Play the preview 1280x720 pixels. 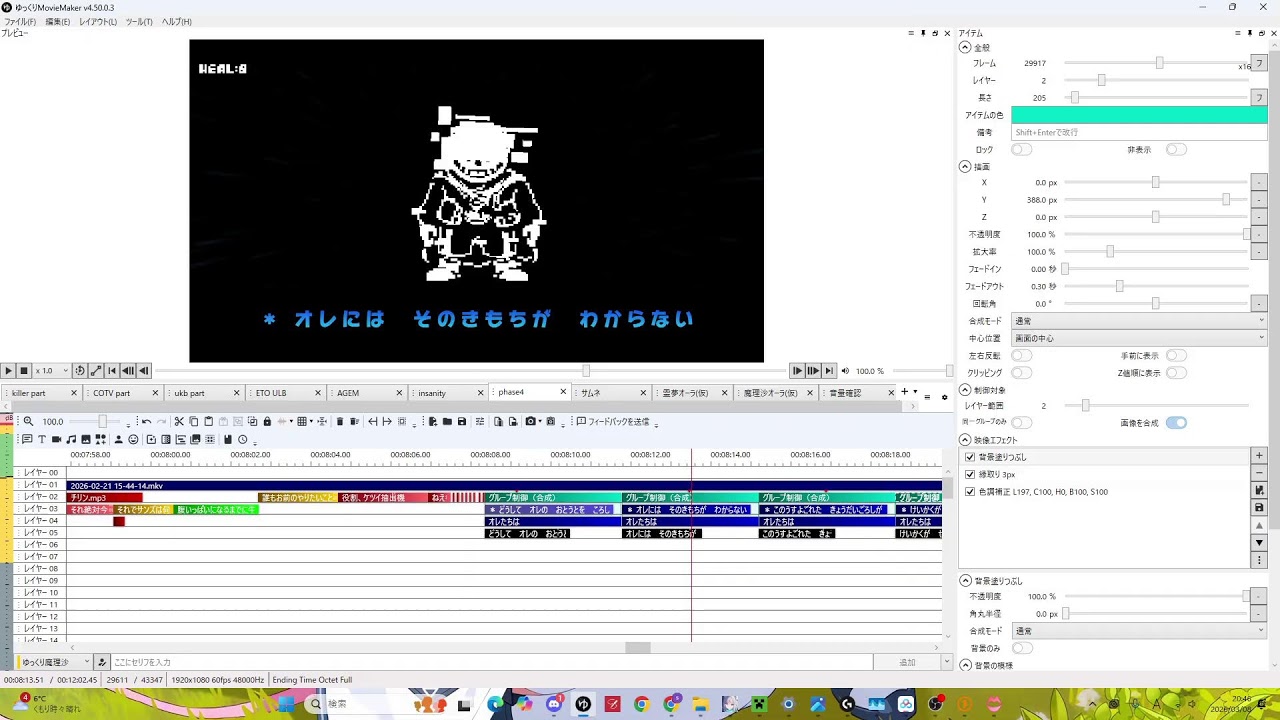(x=8, y=370)
